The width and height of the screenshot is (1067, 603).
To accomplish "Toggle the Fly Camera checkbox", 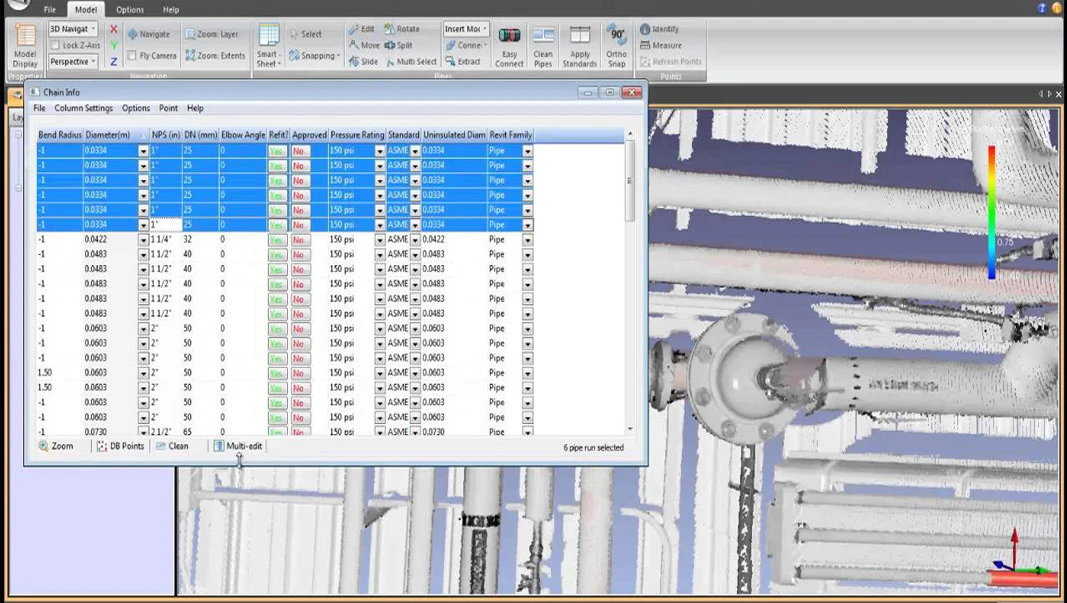I will 132,56.
